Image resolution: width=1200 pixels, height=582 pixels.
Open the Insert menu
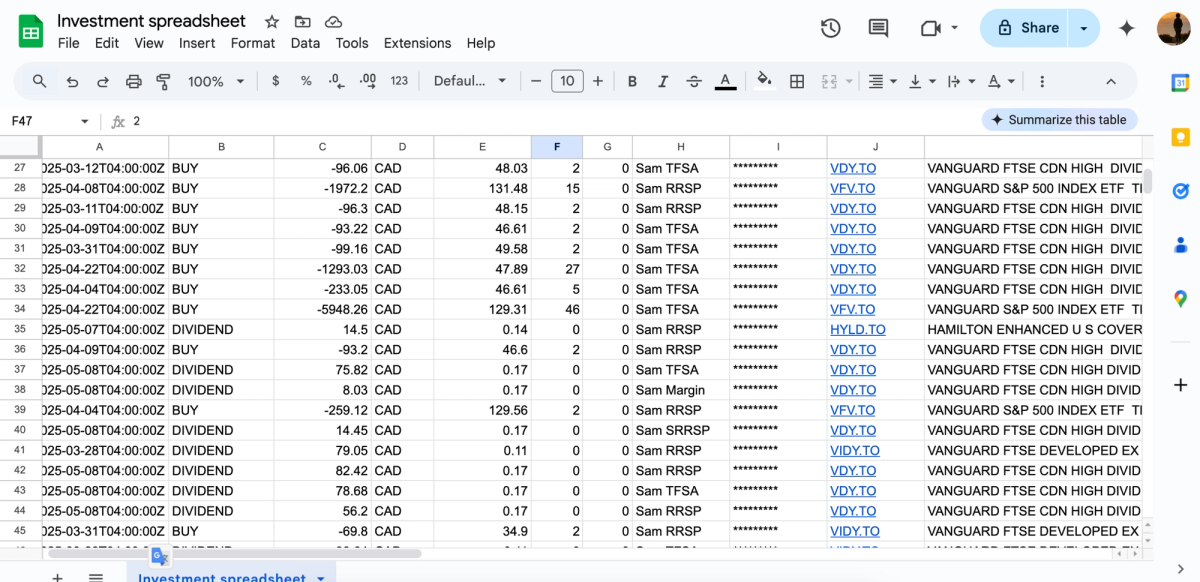(x=197, y=43)
